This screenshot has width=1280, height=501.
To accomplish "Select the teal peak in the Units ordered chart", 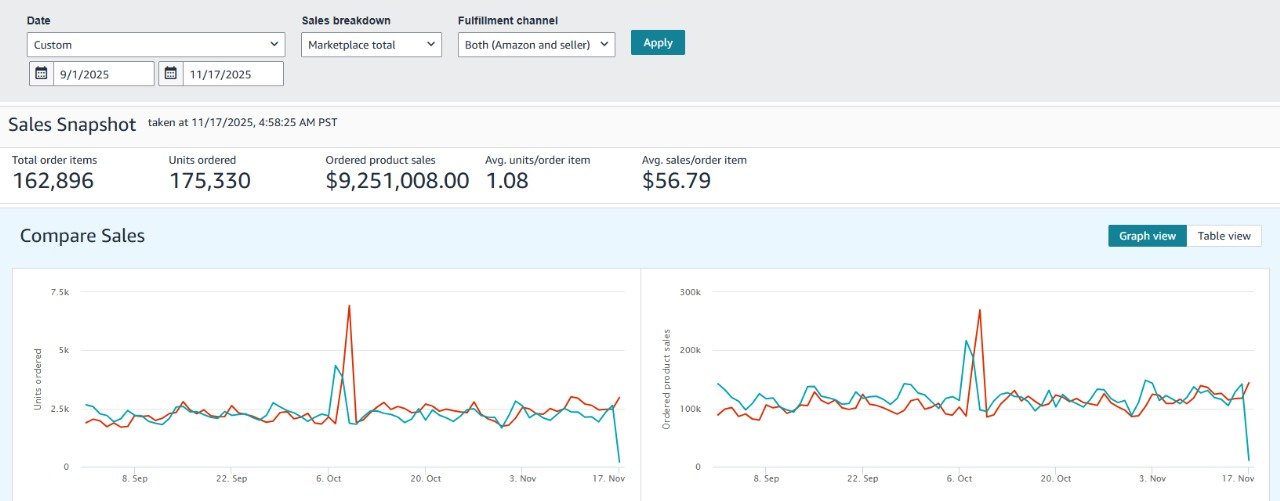I will click(x=336, y=367).
